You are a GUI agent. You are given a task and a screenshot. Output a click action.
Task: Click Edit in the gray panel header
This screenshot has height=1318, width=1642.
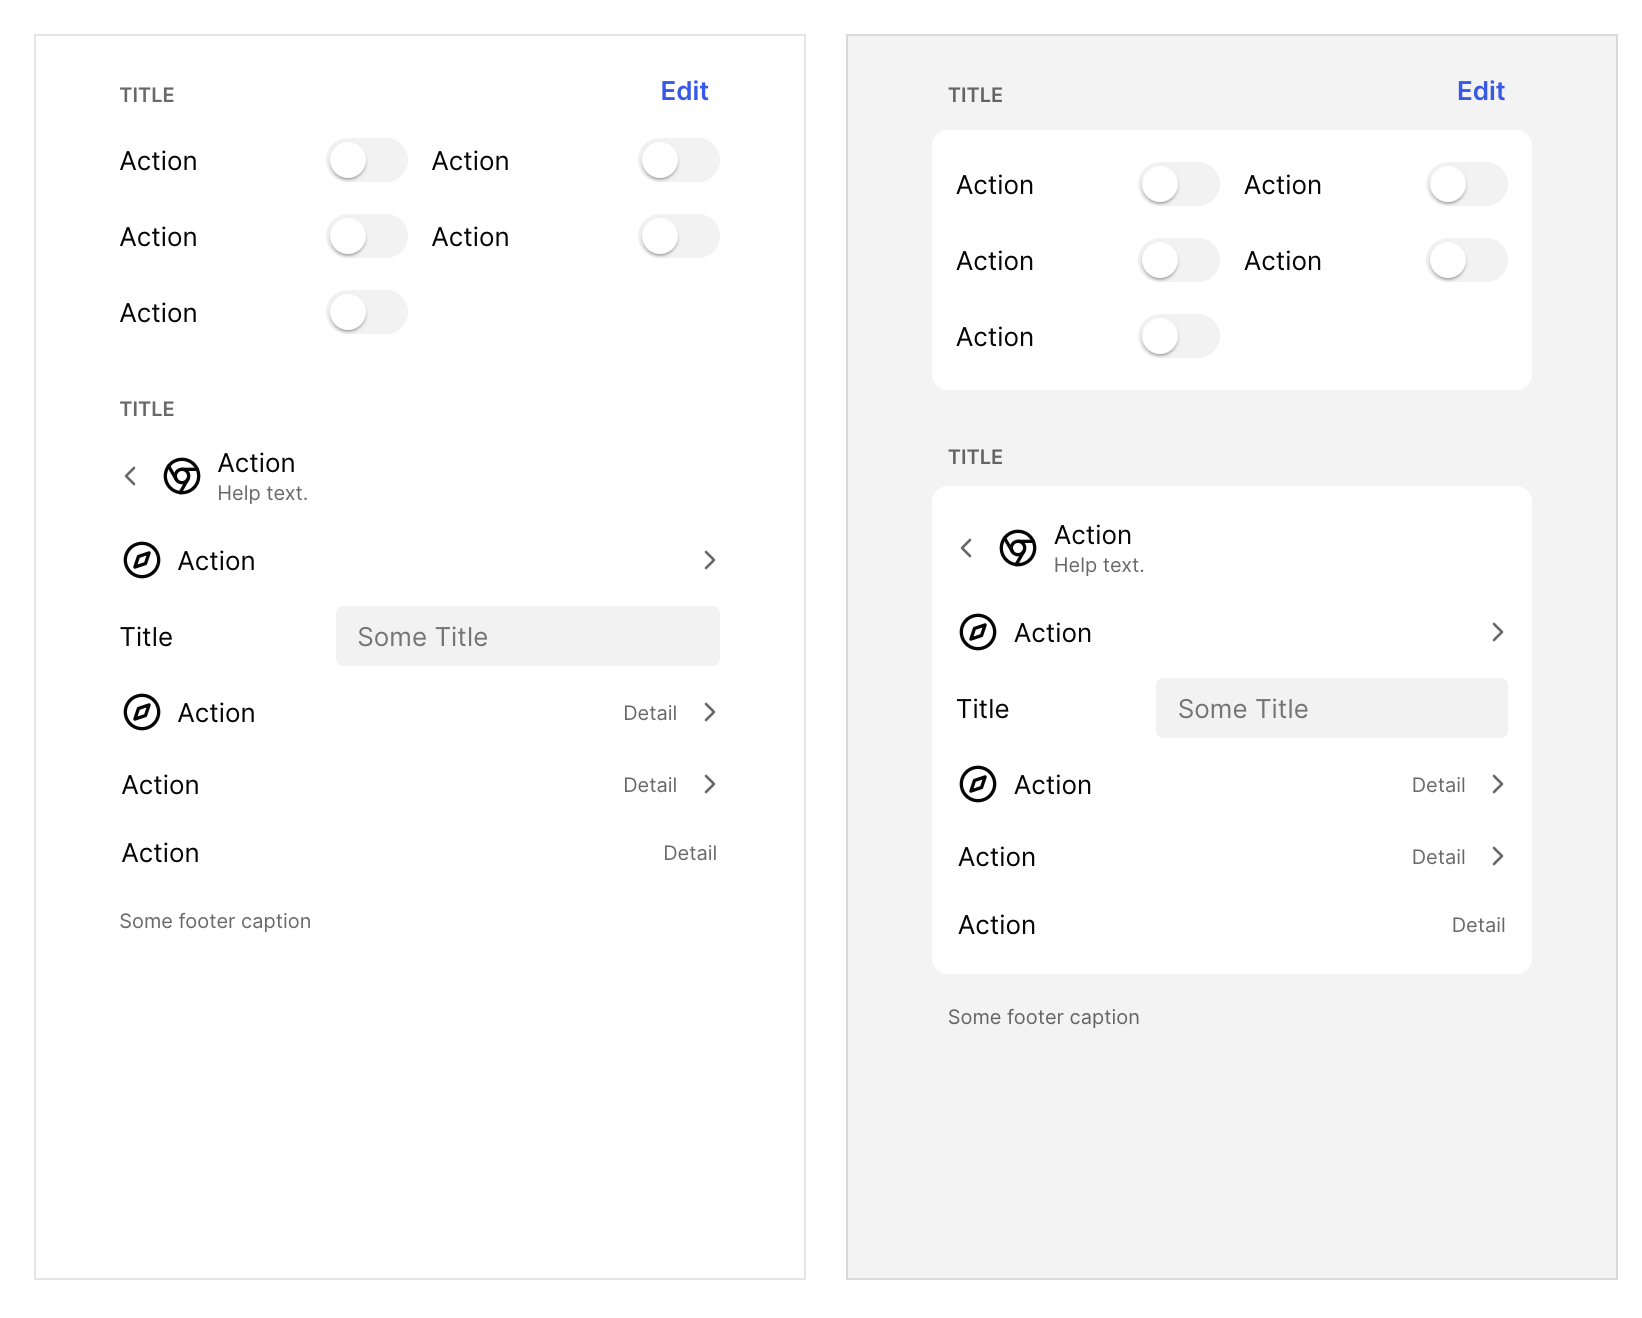pos(1480,91)
